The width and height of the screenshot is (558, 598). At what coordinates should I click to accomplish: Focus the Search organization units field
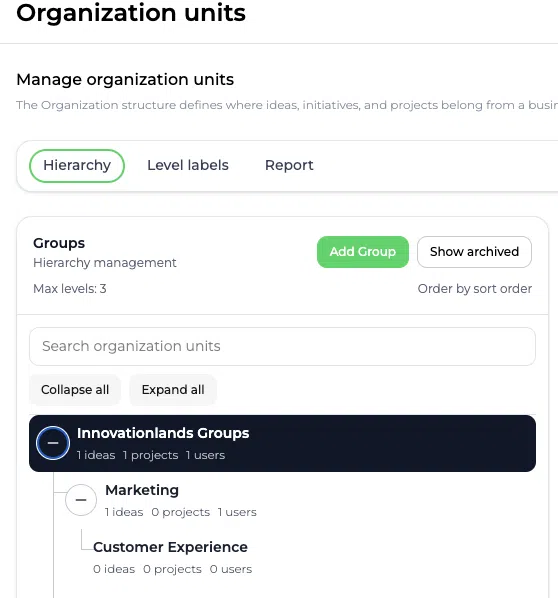pyautogui.click(x=282, y=346)
